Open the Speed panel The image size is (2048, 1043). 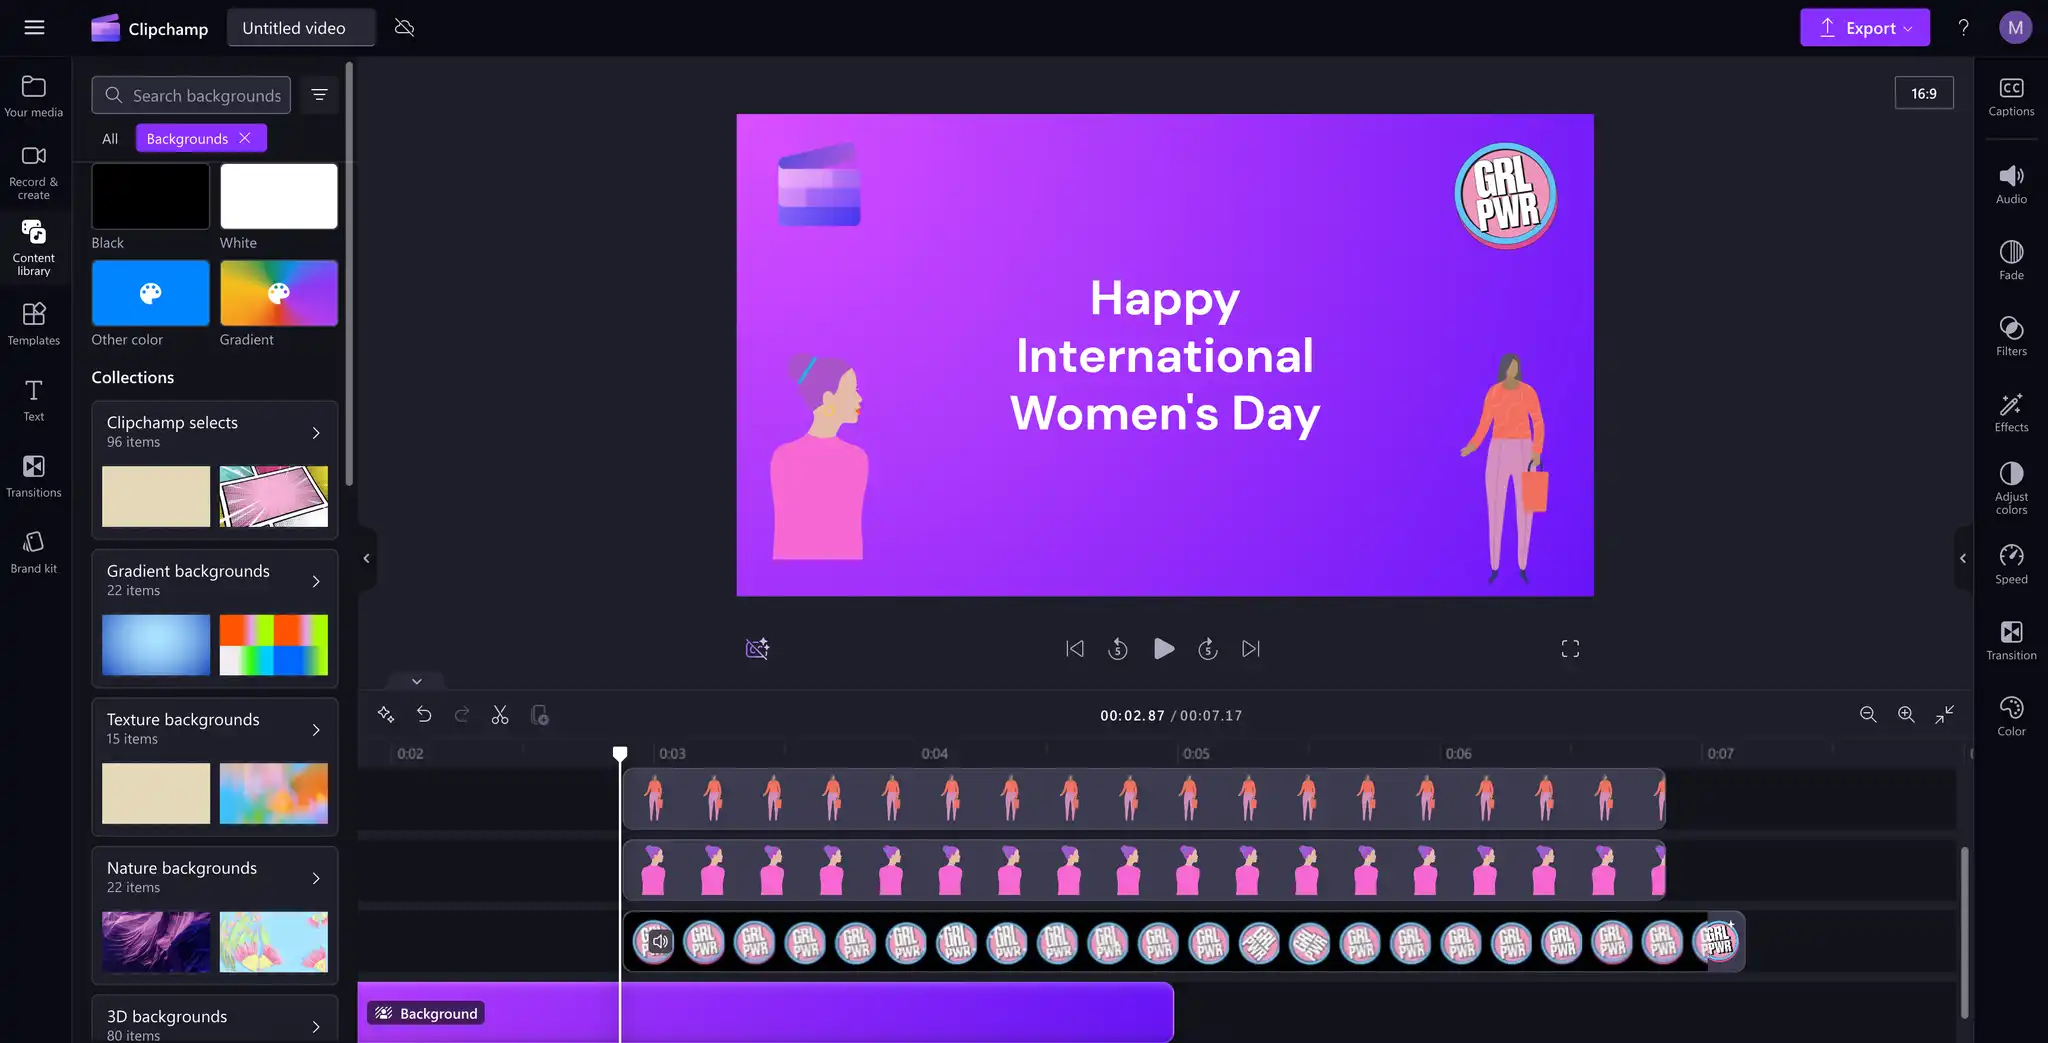pos(2011,565)
